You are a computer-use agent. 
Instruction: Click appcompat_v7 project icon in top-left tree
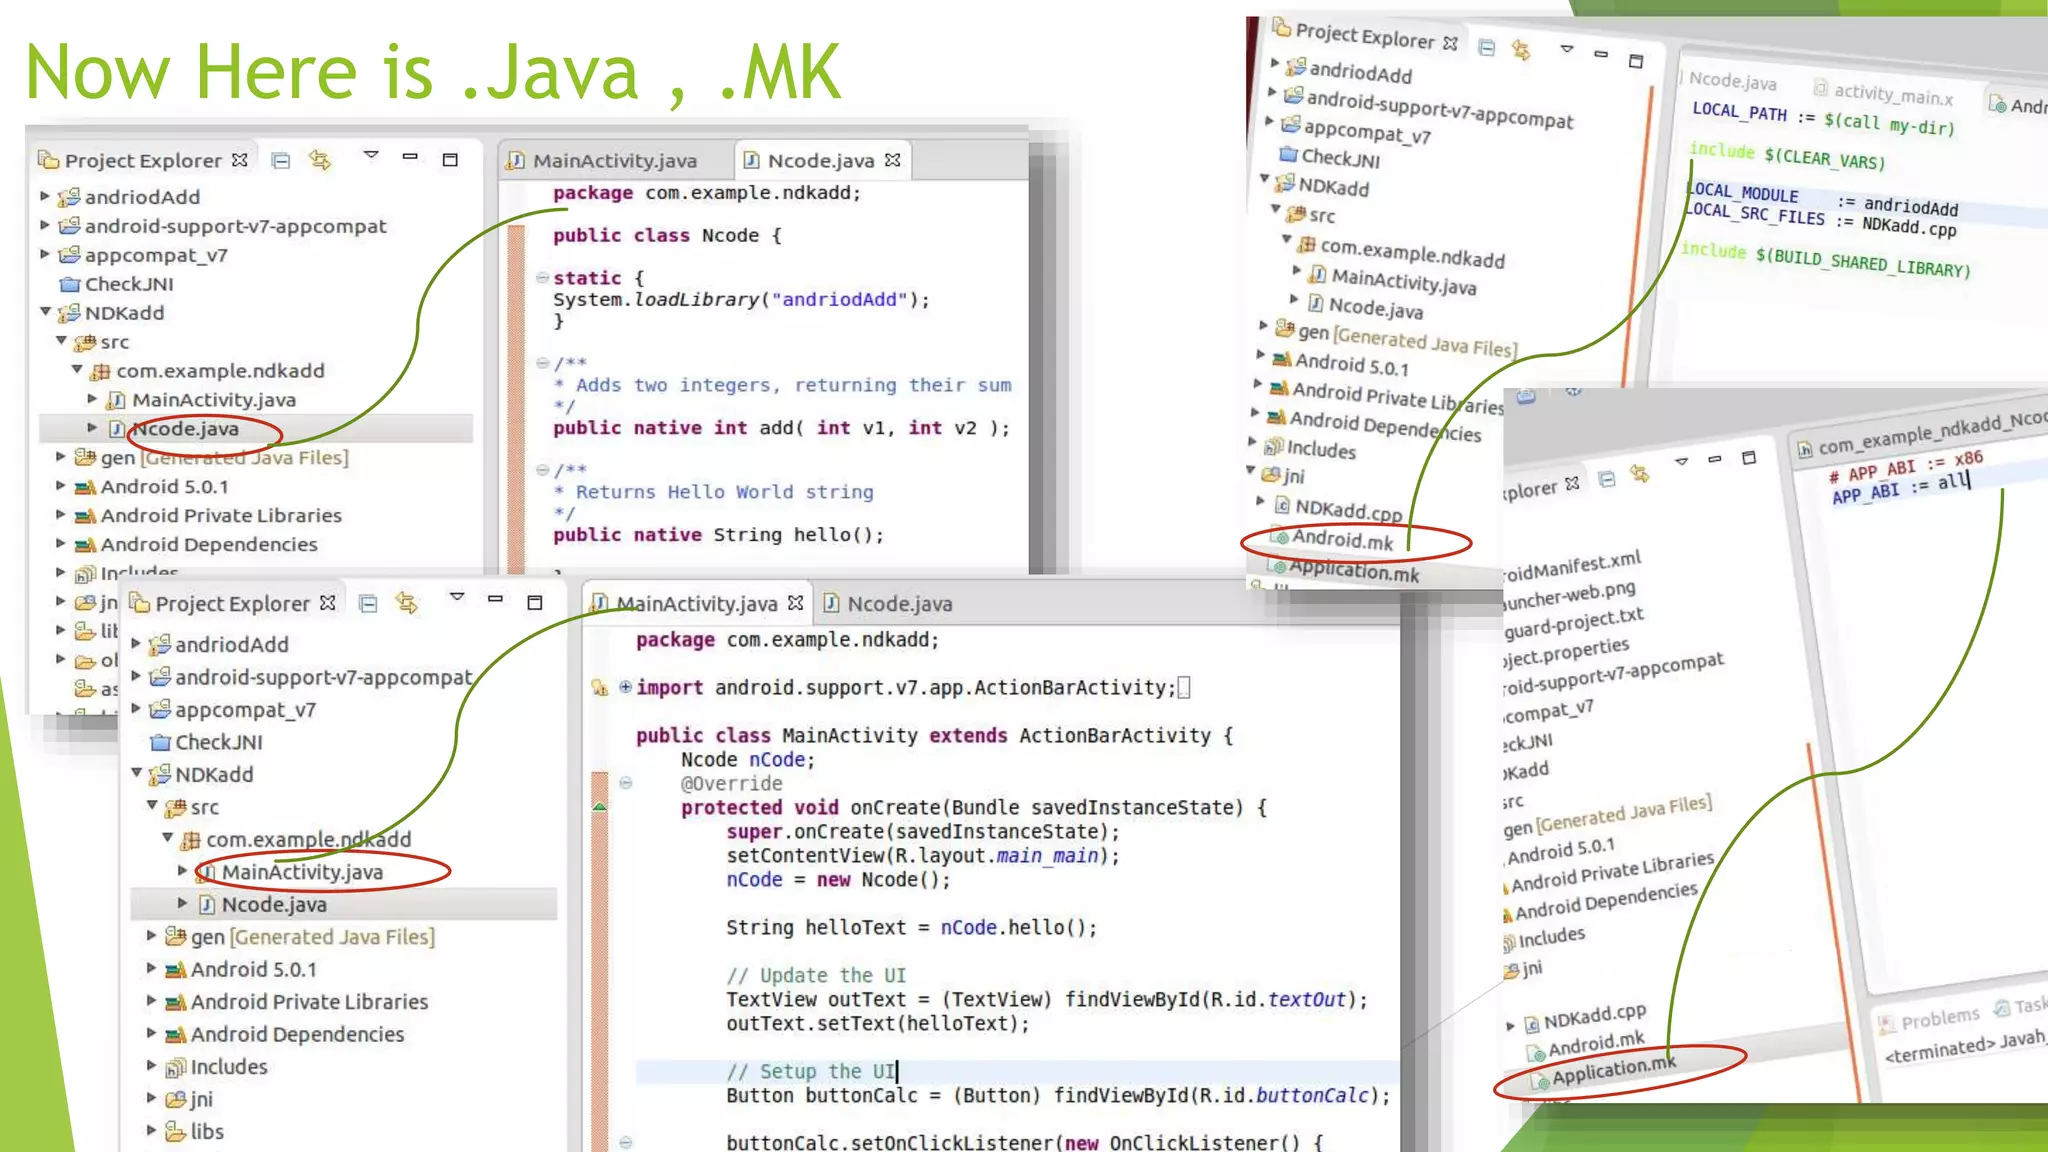coord(69,255)
